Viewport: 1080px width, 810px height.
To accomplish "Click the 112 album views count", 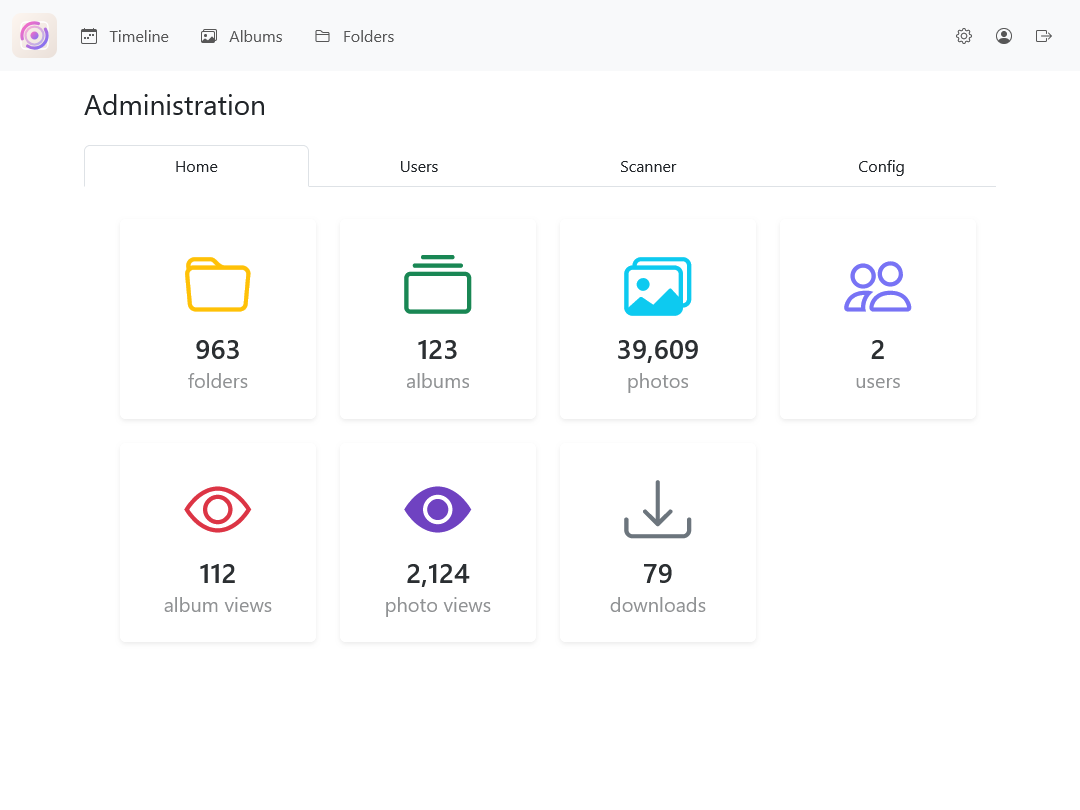I will coord(218,574).
